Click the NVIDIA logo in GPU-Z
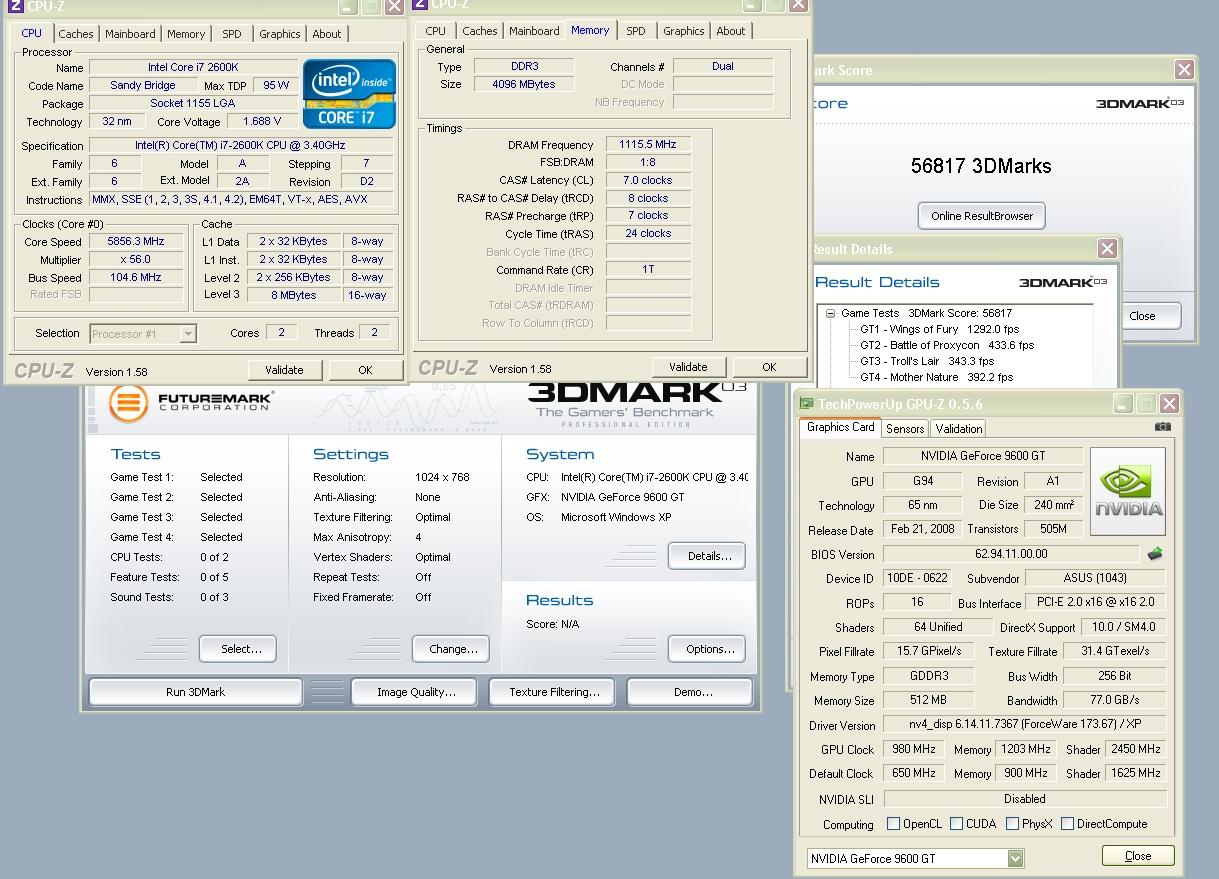Viewport: 1219px width, 879px height. point(1128,491)
